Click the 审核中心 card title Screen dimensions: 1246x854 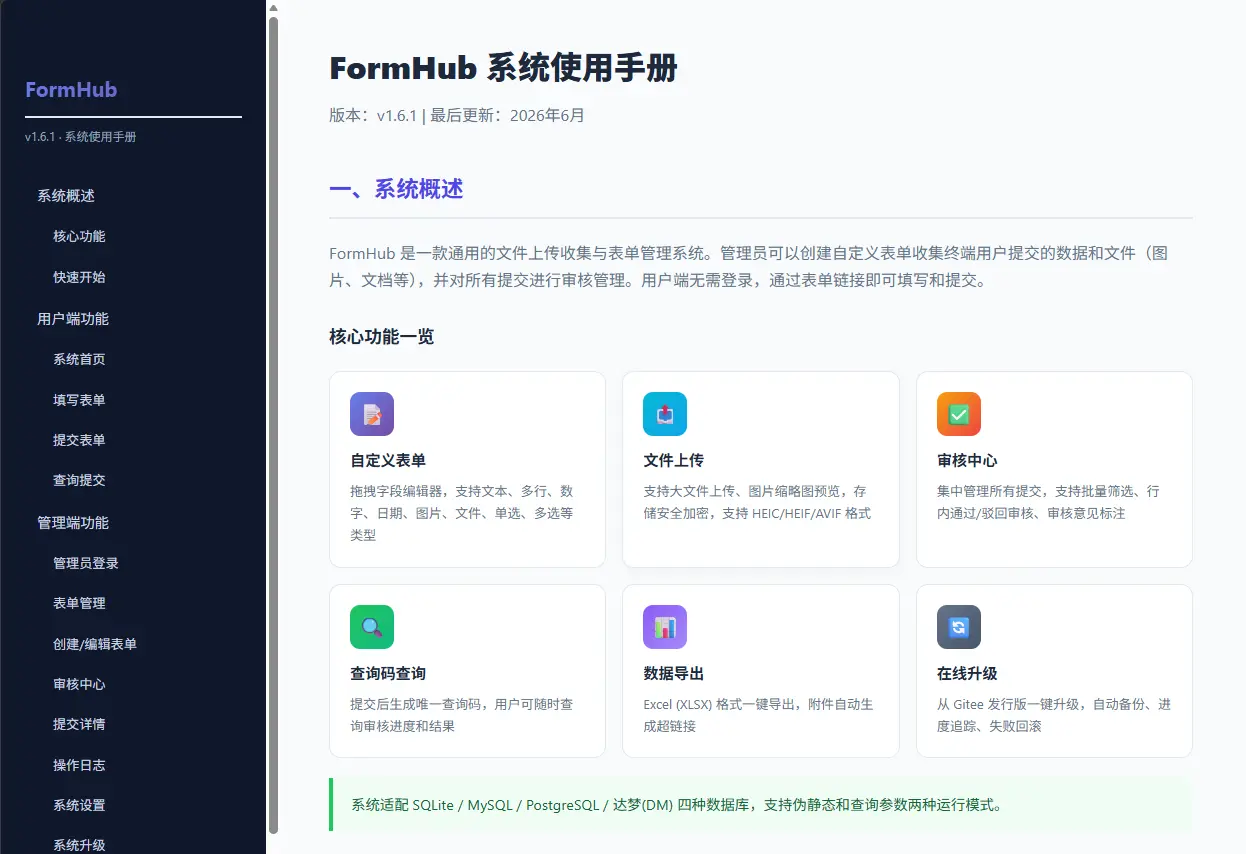click(967, 461)
